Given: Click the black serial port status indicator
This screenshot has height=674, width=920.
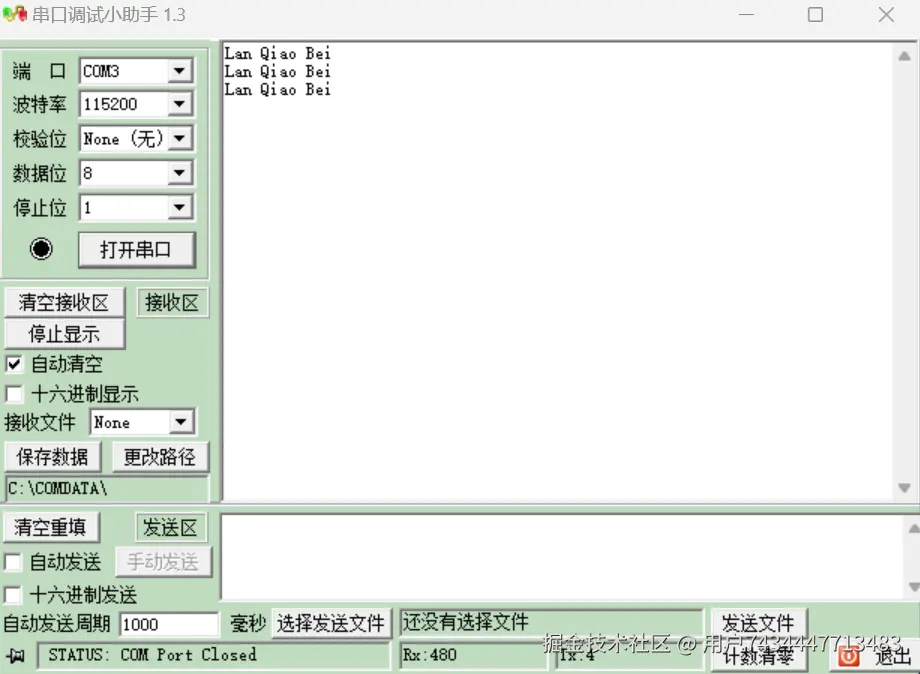Looking at the screenshot, I should 41,249.
